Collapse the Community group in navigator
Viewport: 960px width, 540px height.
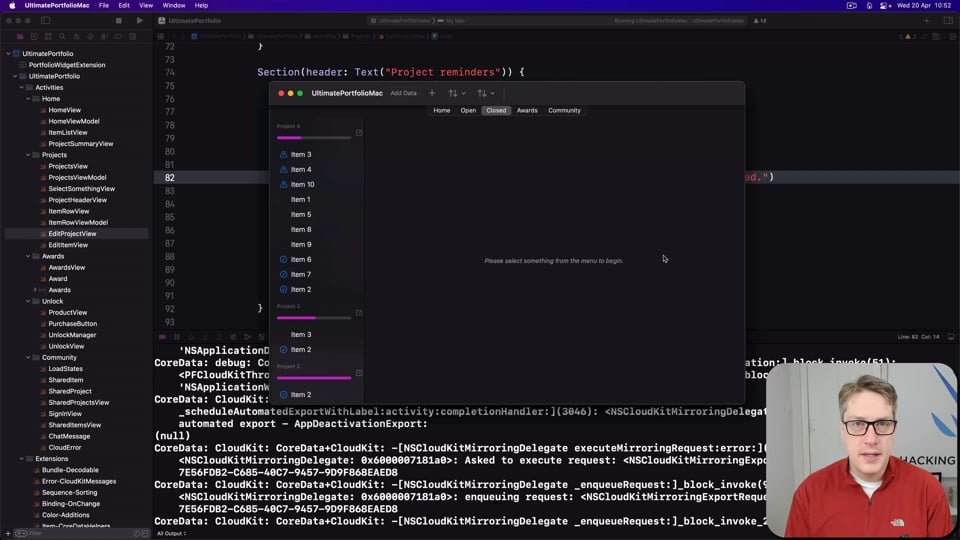(28, 358)
